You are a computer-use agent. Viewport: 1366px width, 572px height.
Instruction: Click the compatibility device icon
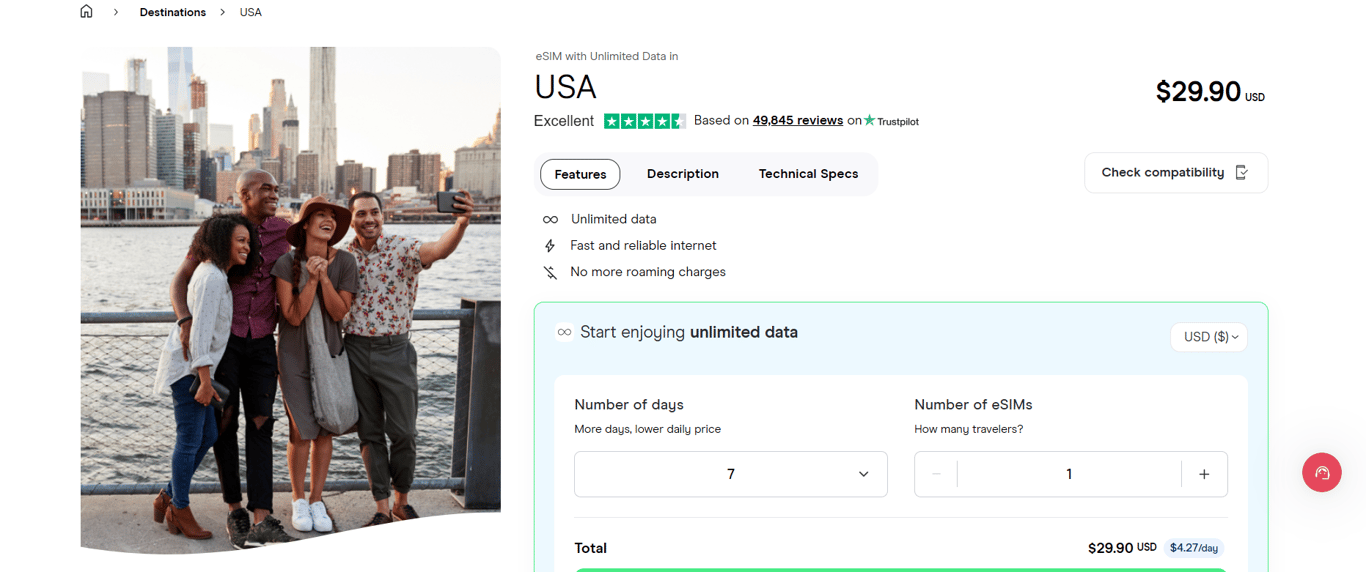[x=1242, y=173]
